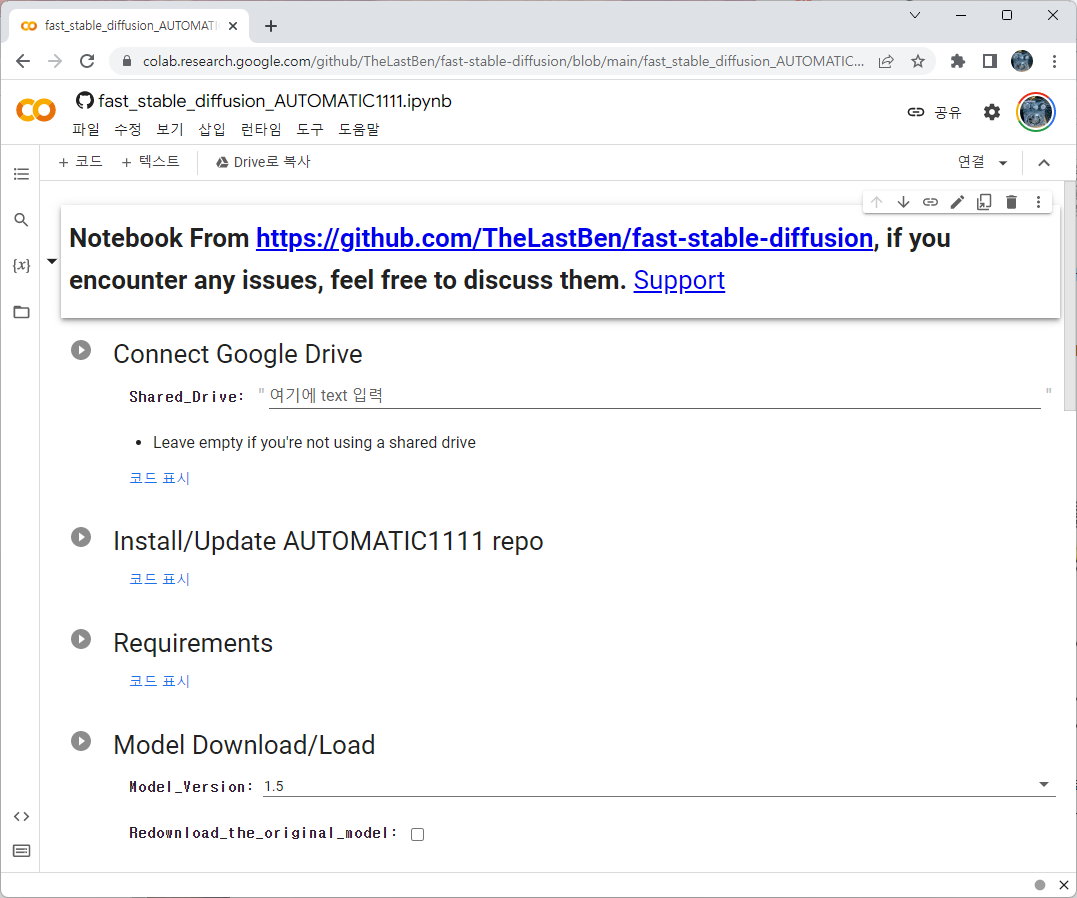1077x898 pixels.
Task: Click the 연결 connect button
Action: click(x=971, y=162)
